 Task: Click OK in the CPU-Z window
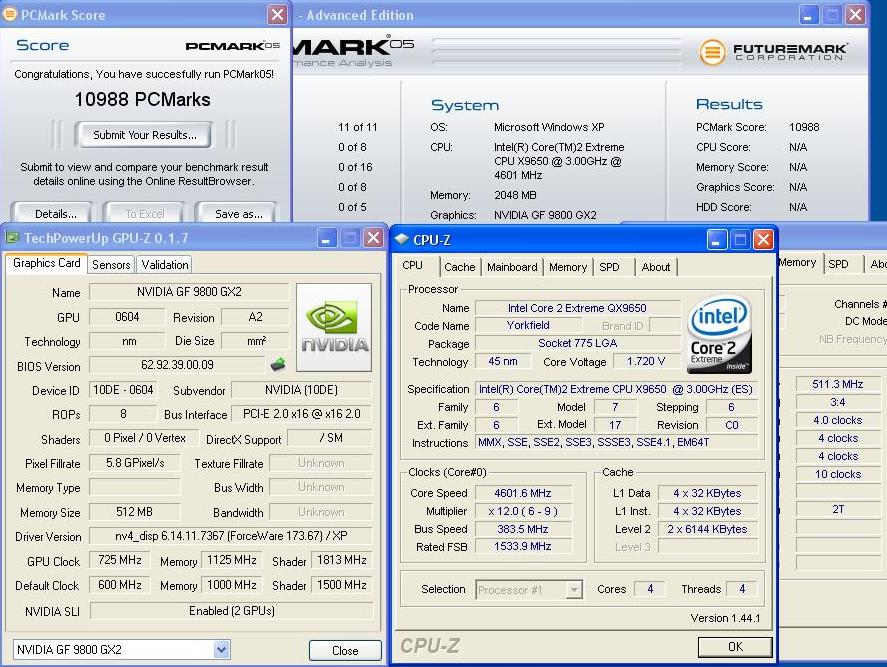tap(735, 647)
